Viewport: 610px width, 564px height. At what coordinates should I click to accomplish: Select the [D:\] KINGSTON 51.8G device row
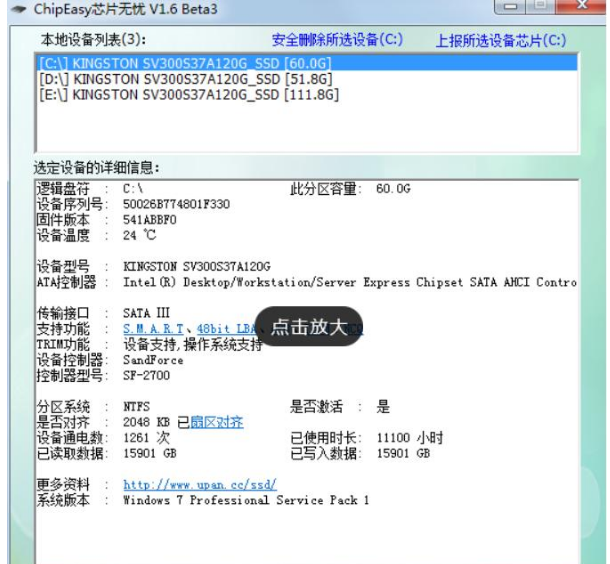click(307, 79)
